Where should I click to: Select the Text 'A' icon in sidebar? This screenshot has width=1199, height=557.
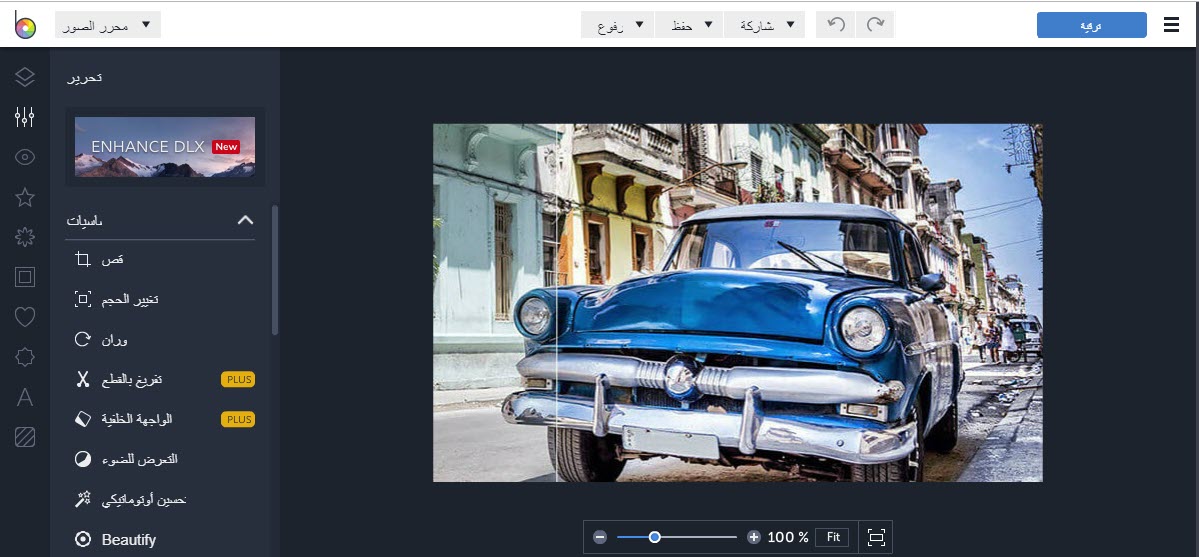pos(25,397)
